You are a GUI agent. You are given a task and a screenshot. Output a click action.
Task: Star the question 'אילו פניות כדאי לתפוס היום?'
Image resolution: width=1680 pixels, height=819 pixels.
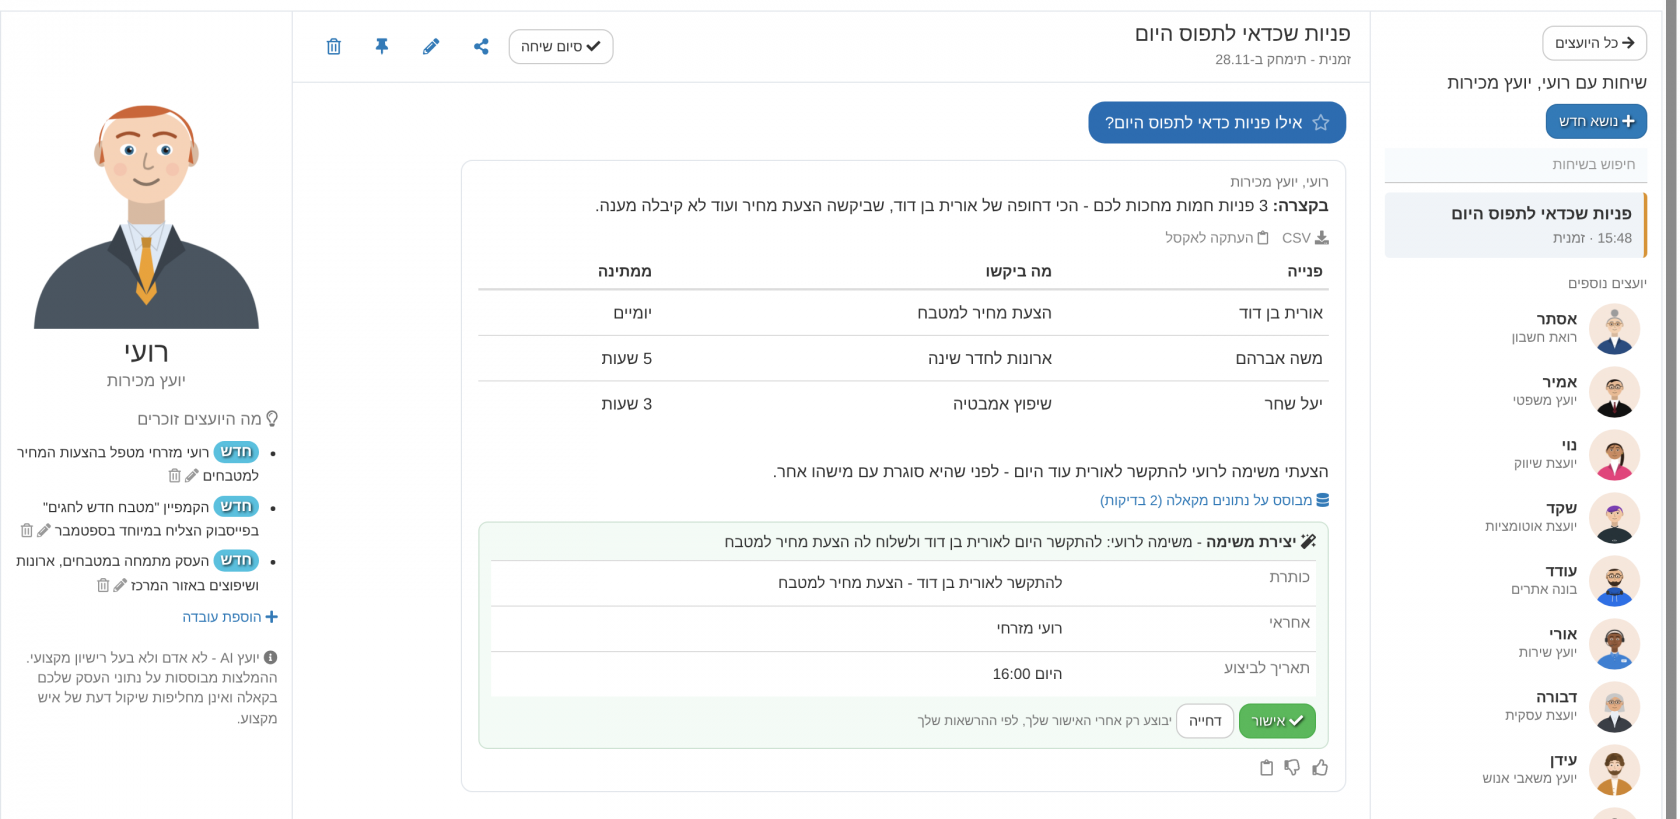click(x=1321, y=122)
